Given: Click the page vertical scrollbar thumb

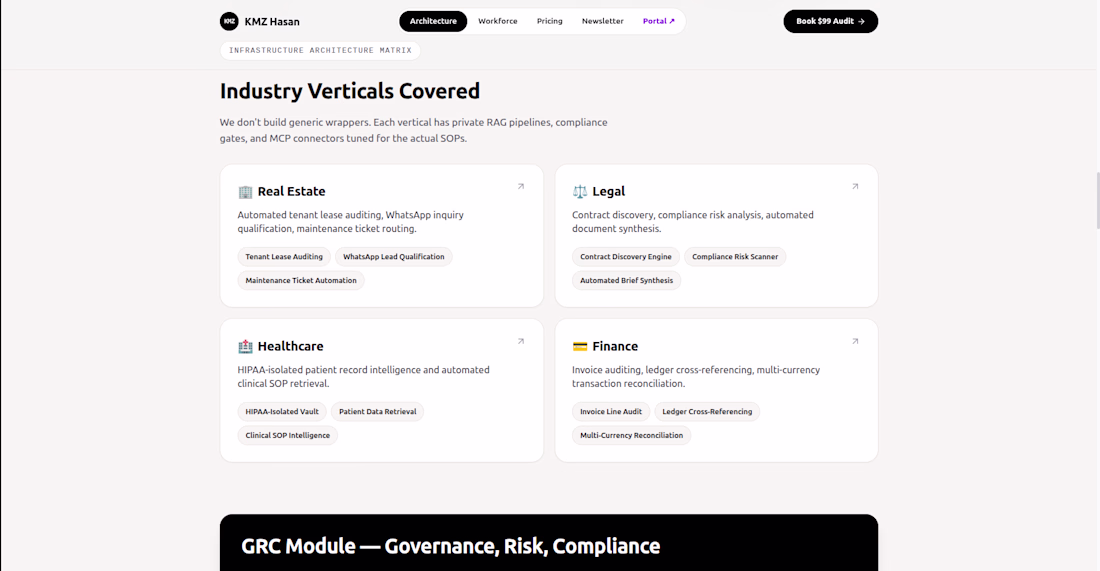Looking at the screenshot, I should click(x=1098, y=200).
